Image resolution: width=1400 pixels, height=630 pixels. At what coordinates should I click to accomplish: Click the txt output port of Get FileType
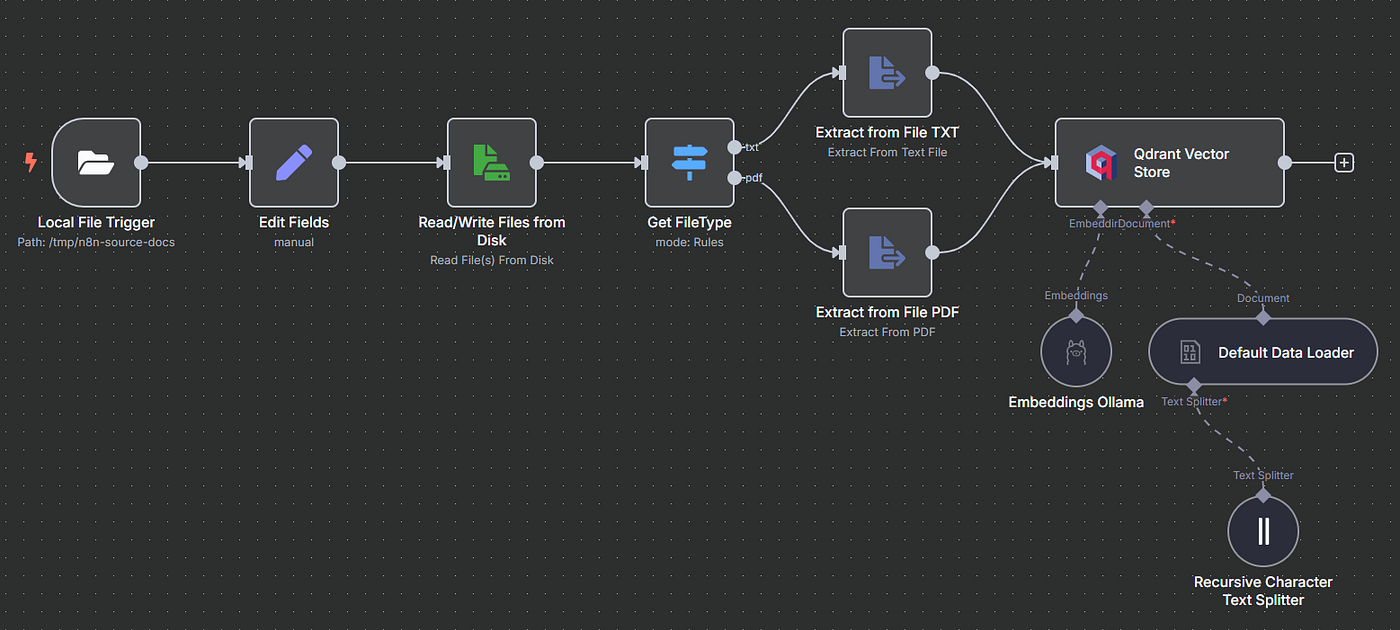click(735, 147)
